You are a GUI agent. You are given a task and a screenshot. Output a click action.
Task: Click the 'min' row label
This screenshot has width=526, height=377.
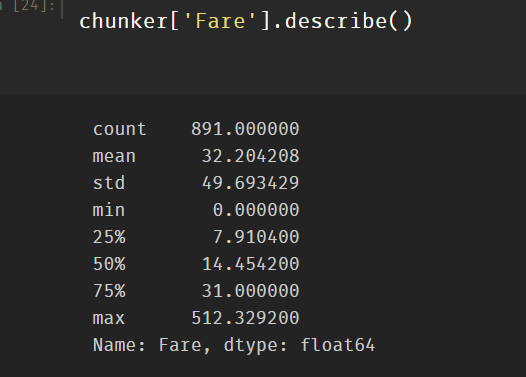click(109, 210)
